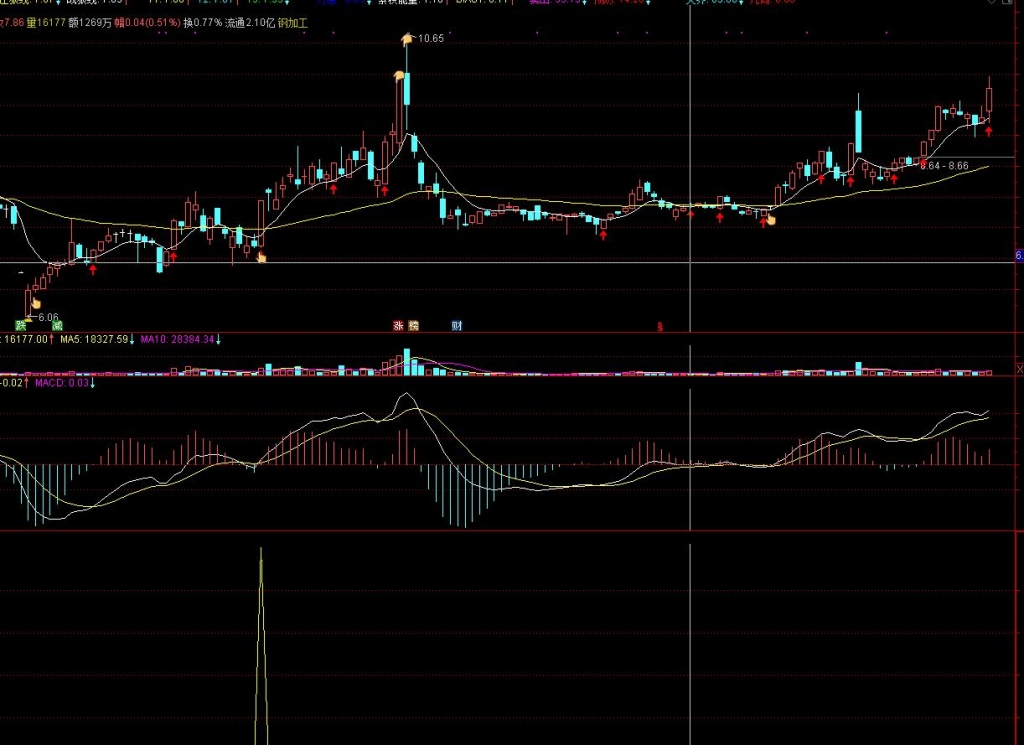The height and width of the screenshot is (745, 1024).
Task: Click the 财 financial event marker
Action: pos(456,325)
